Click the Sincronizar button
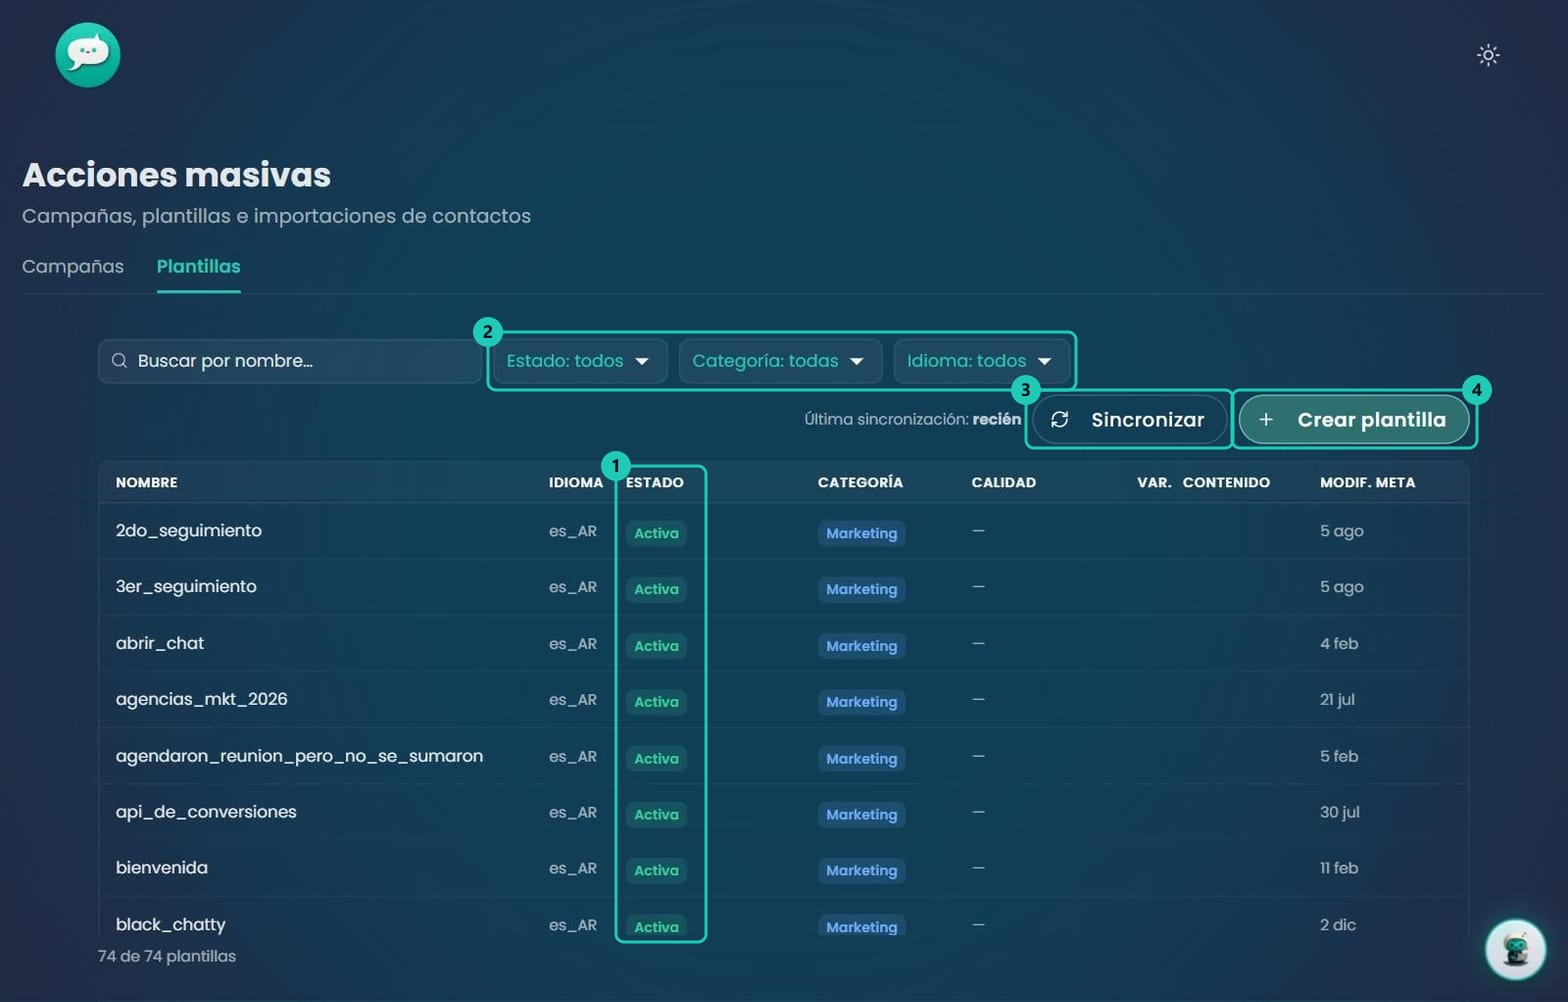 [1129, 420]
